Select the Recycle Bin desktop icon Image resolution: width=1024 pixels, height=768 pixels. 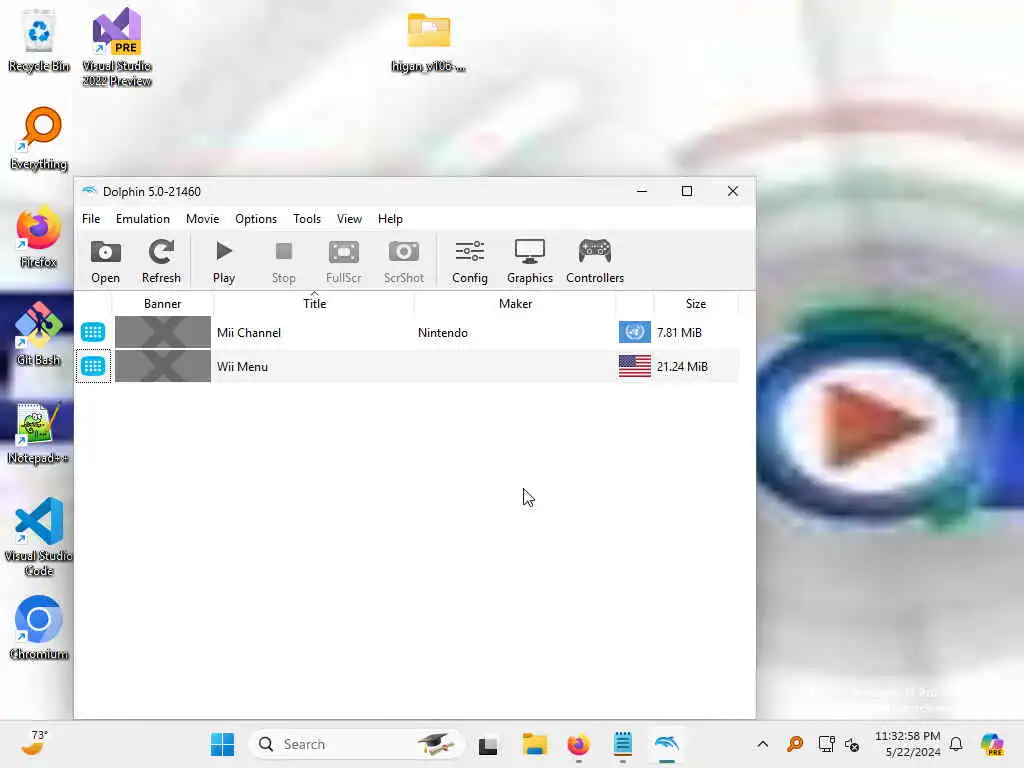(x=39, y=40)
